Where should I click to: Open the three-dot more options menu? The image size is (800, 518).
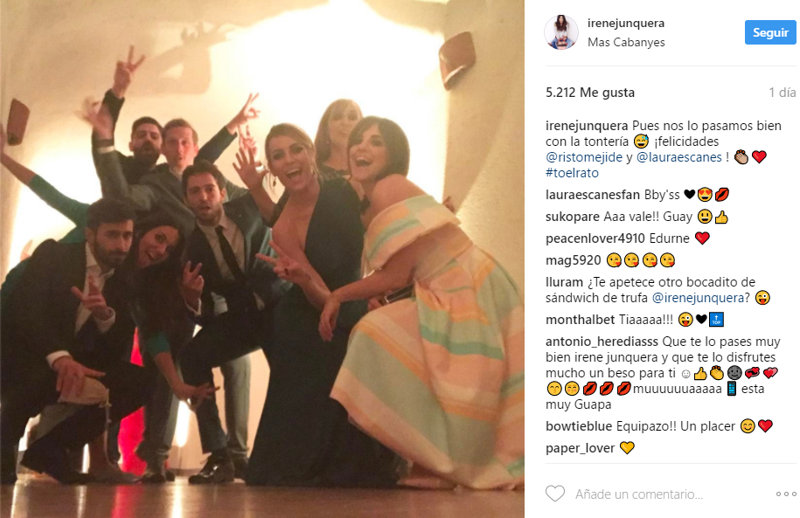[x=786, y=494]
